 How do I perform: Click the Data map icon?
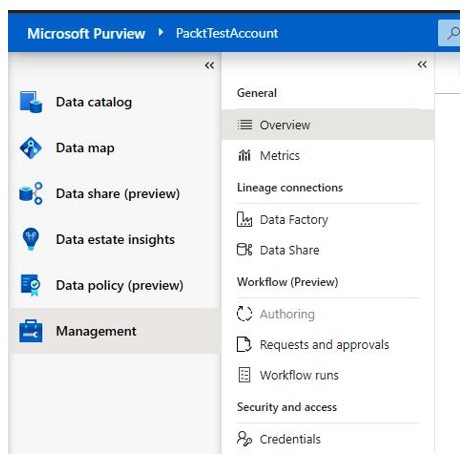click(31, 148)
